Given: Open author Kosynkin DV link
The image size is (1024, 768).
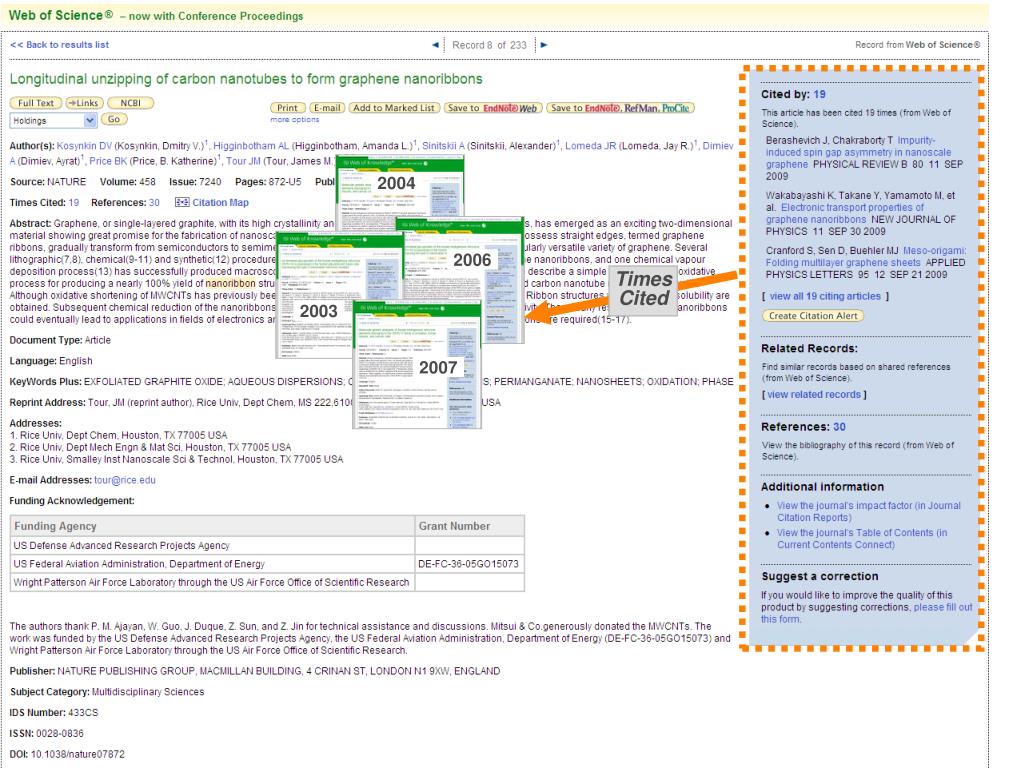Looking at the screenshot, I should (84, 146).
